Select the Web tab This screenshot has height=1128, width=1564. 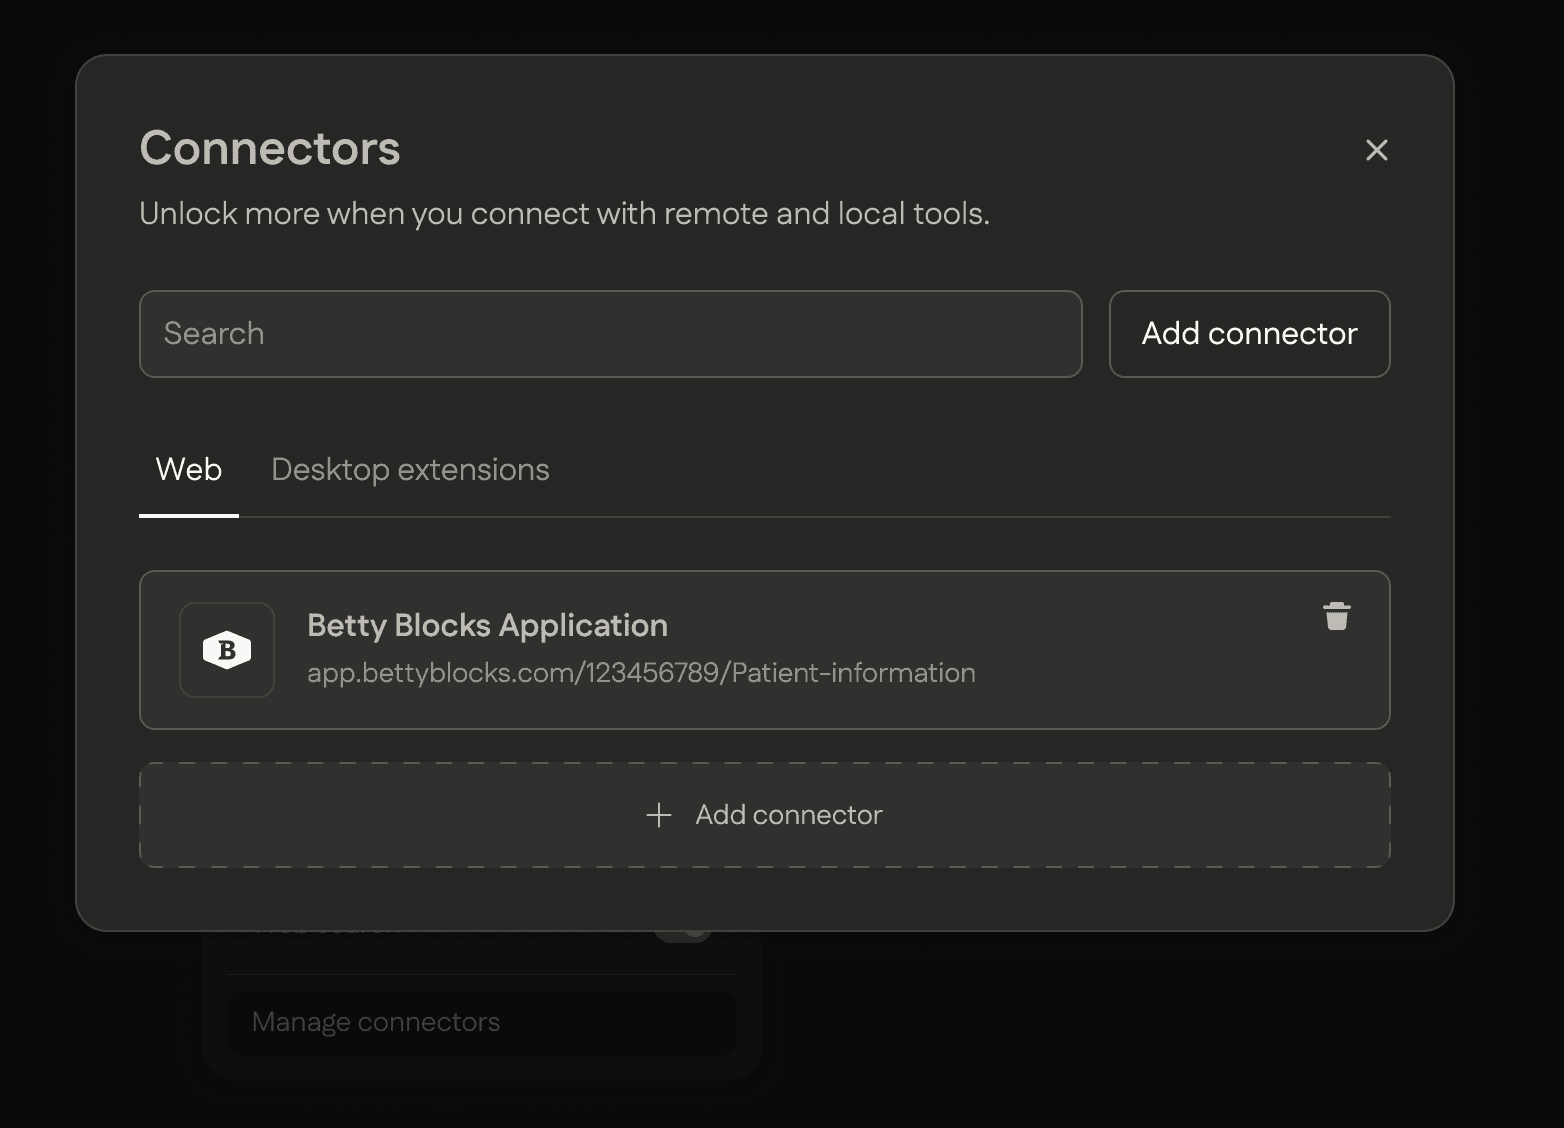[x=189, y=470]
